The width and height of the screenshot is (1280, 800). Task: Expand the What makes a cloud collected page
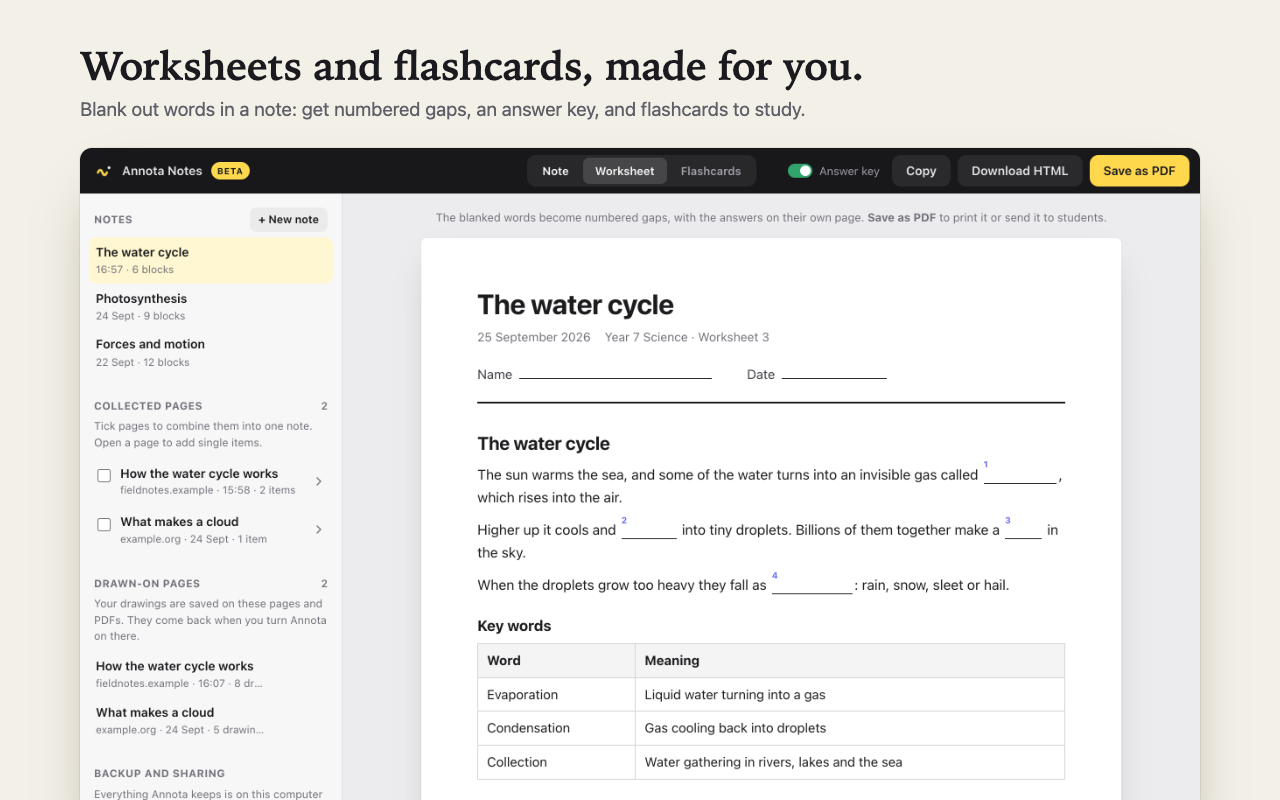pyautogui.click(x=319, y=530)
